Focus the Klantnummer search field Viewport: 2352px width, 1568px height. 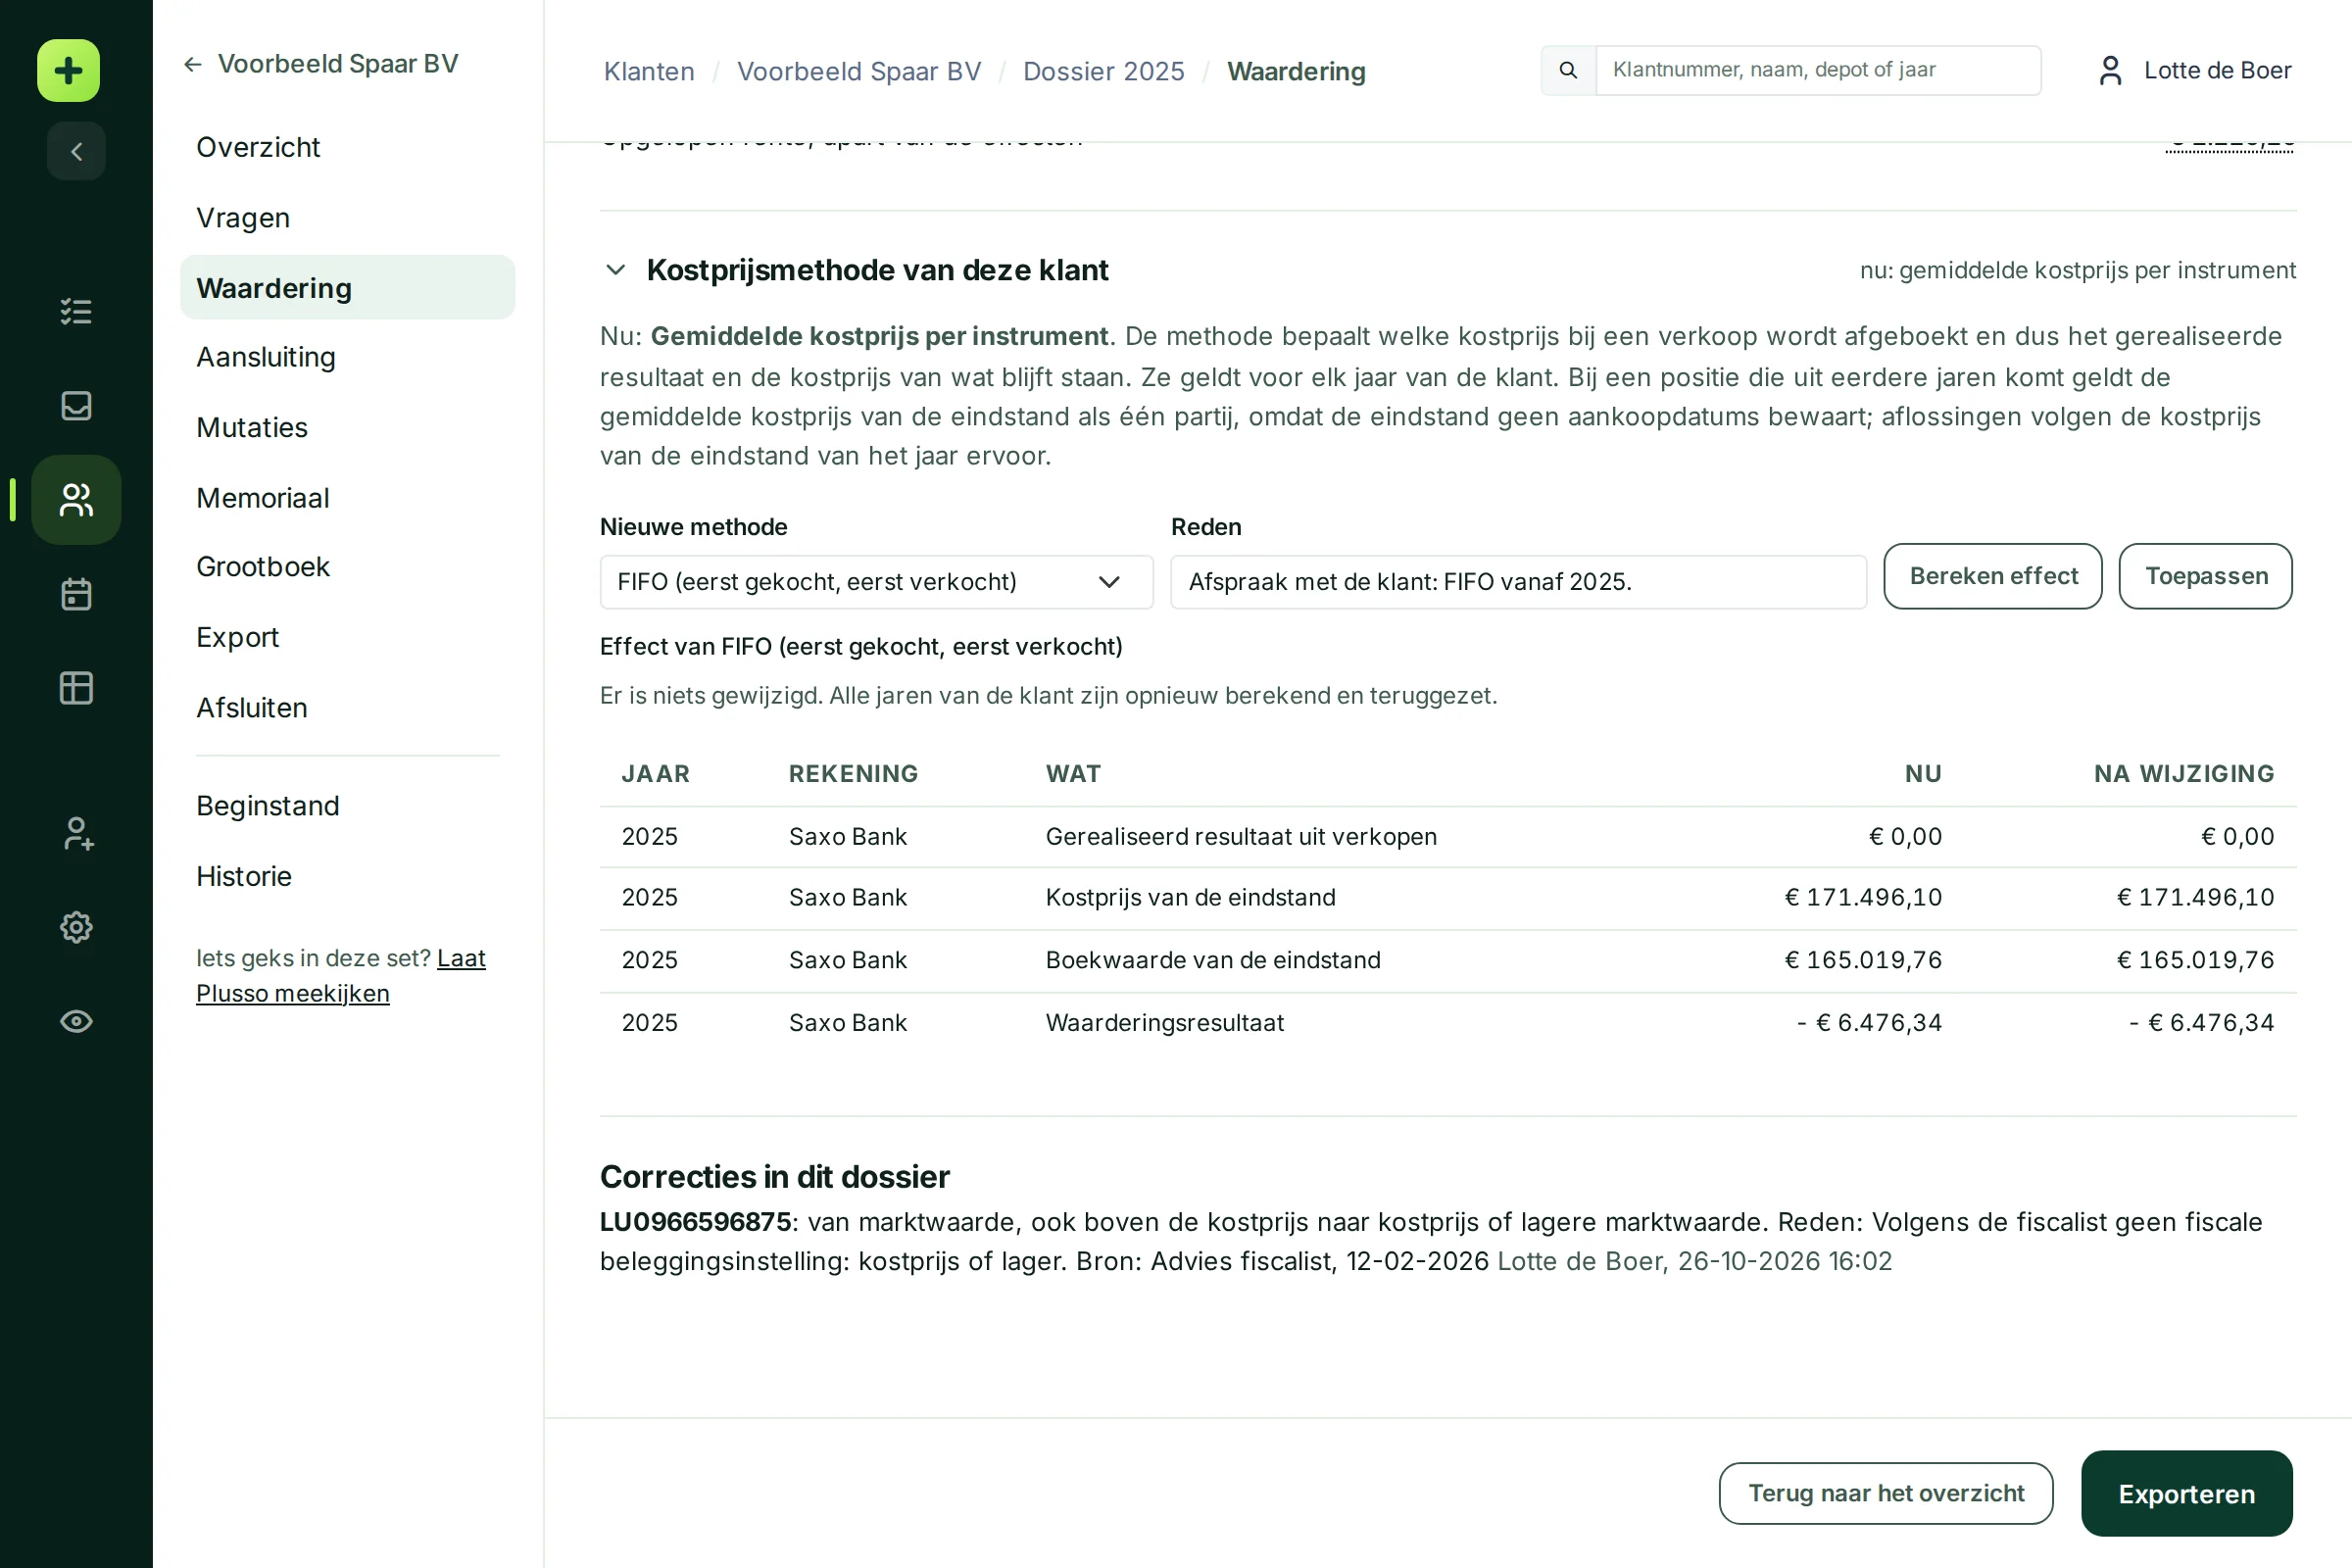[x=1818, y=70]
